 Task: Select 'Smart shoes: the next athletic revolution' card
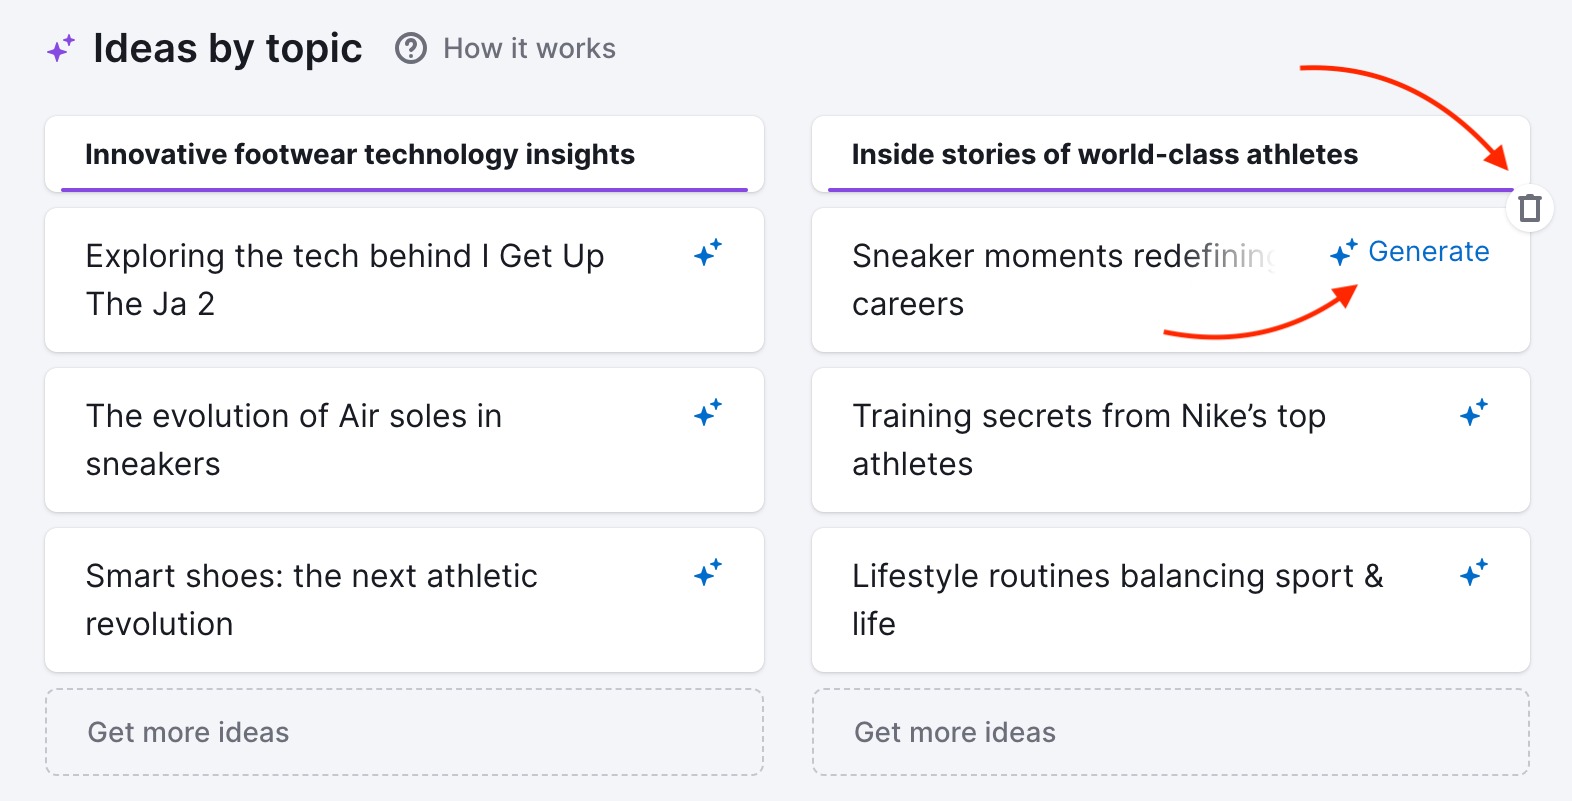coord(404,600)
